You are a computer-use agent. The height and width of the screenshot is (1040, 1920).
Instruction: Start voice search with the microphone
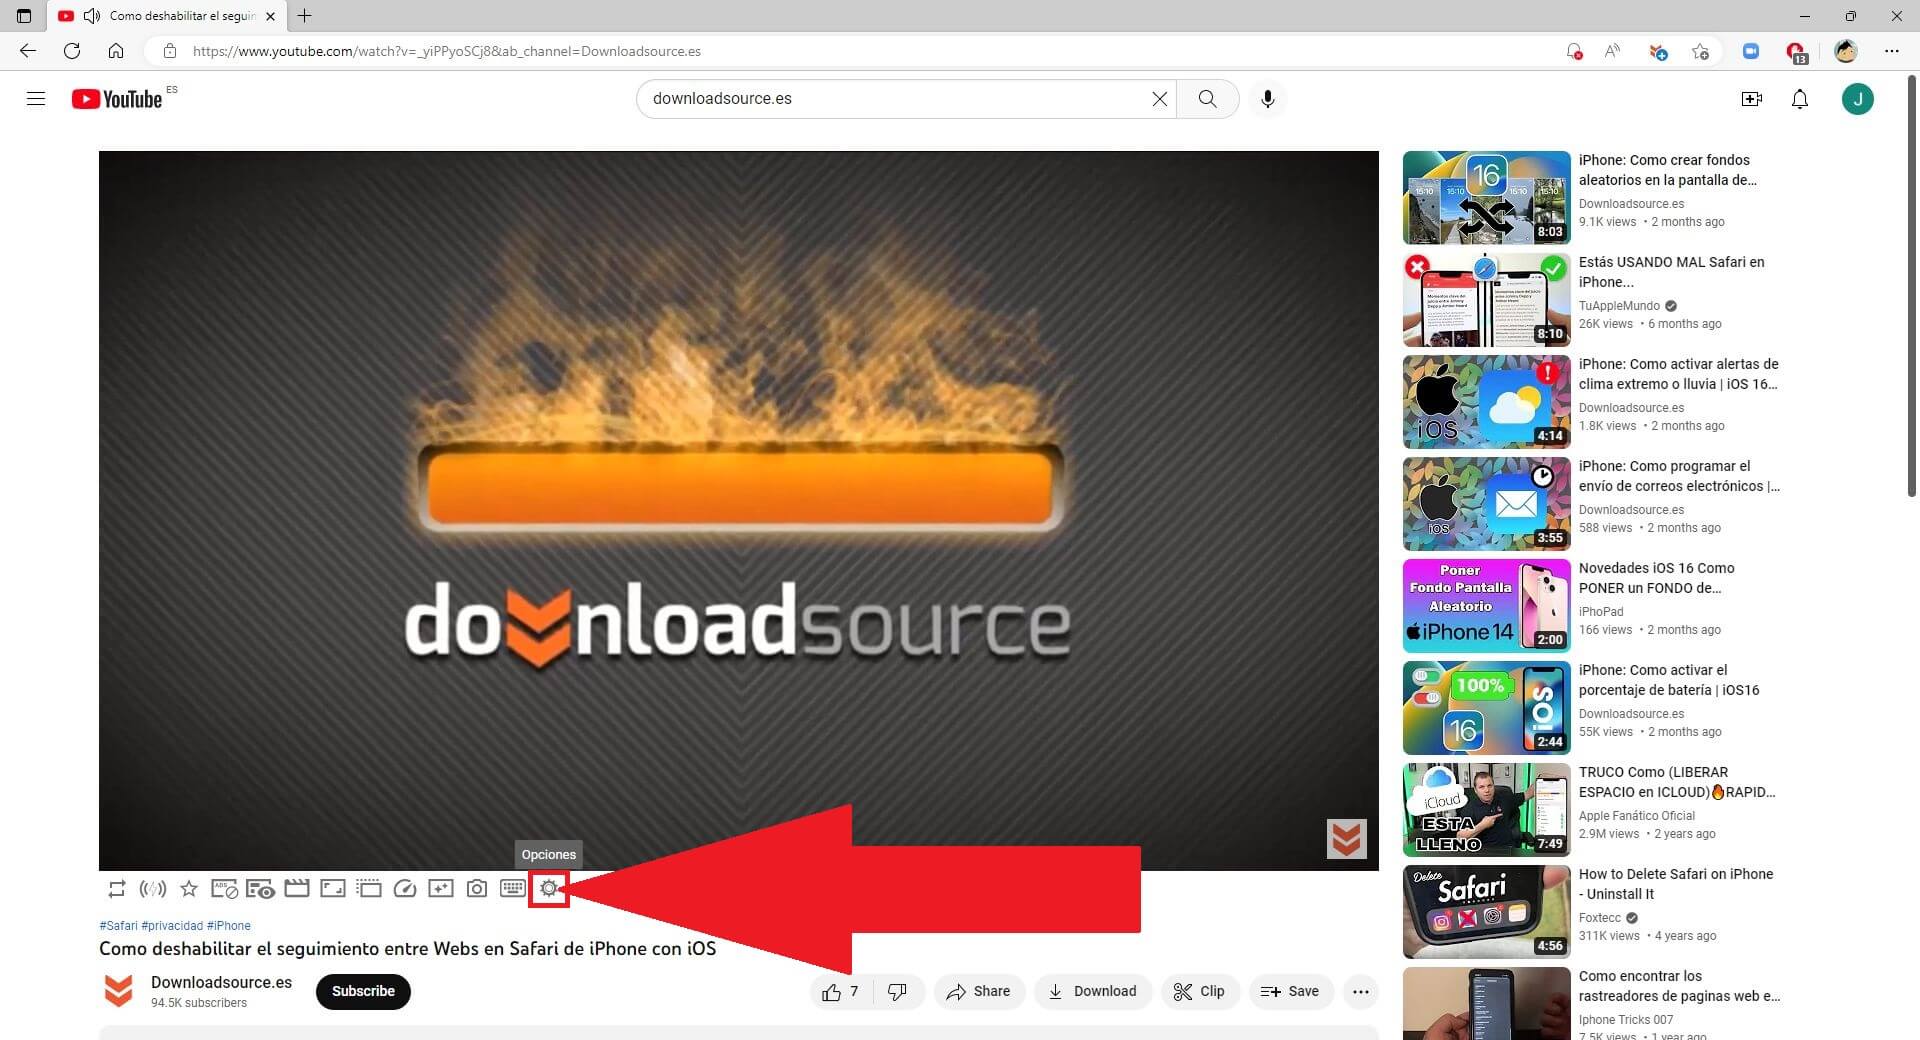click(1268, 99)
